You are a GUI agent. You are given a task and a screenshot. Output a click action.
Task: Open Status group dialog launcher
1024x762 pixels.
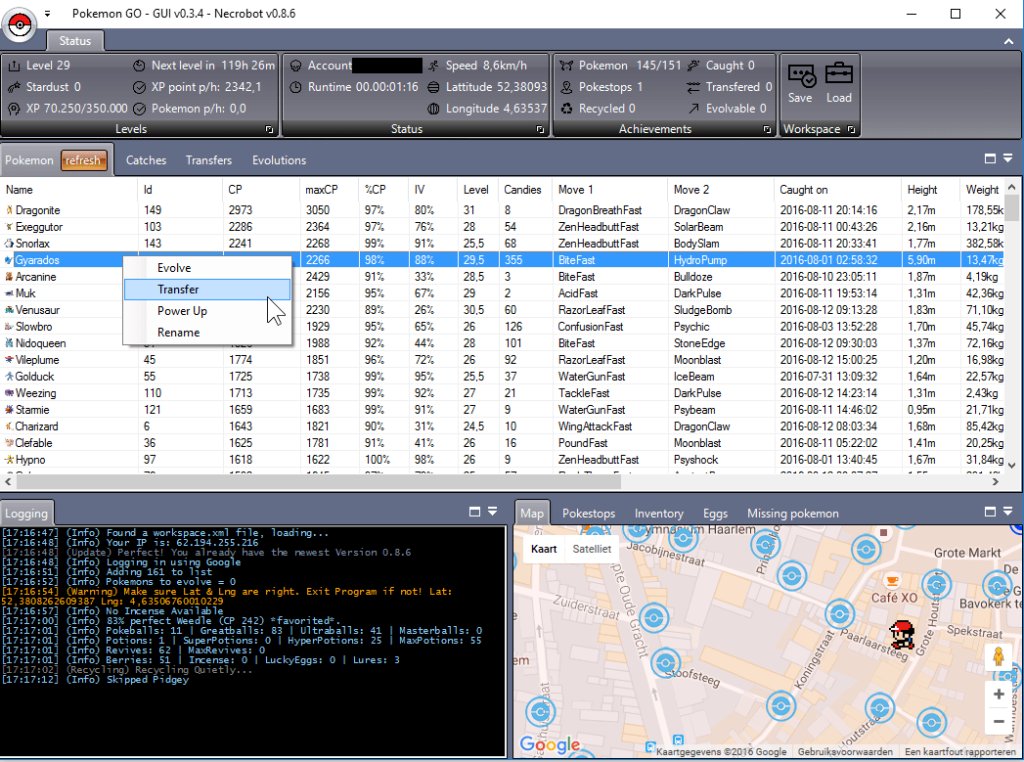[x=540, y=129]
